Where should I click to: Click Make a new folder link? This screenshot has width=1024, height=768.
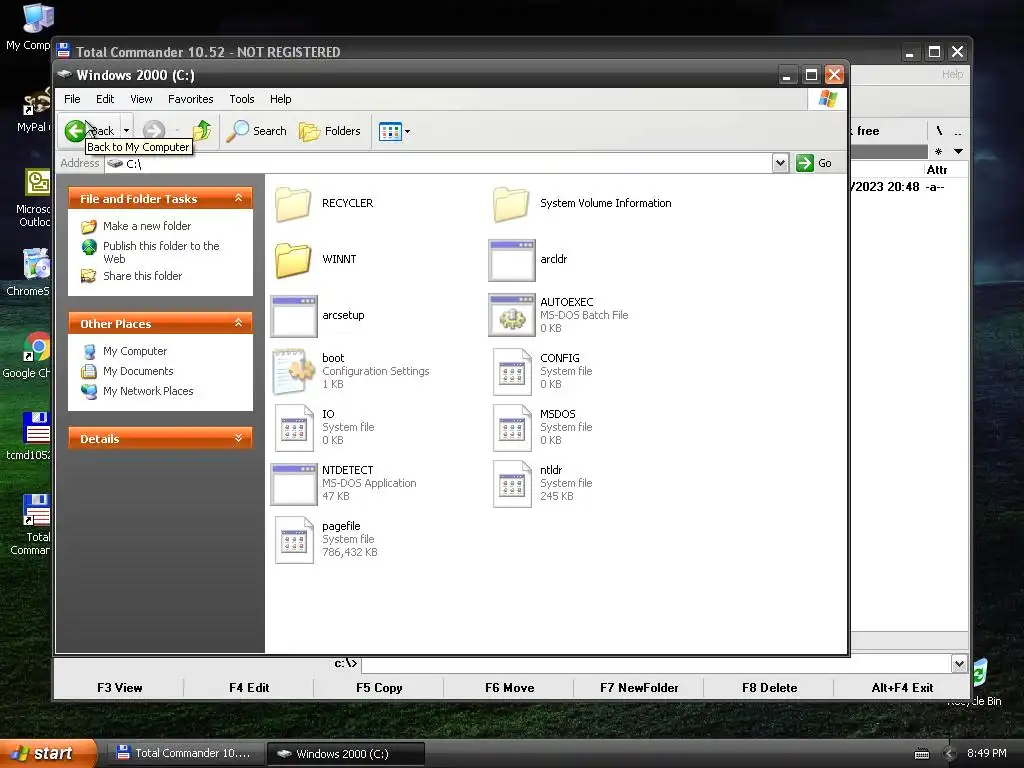coord(147,226)
